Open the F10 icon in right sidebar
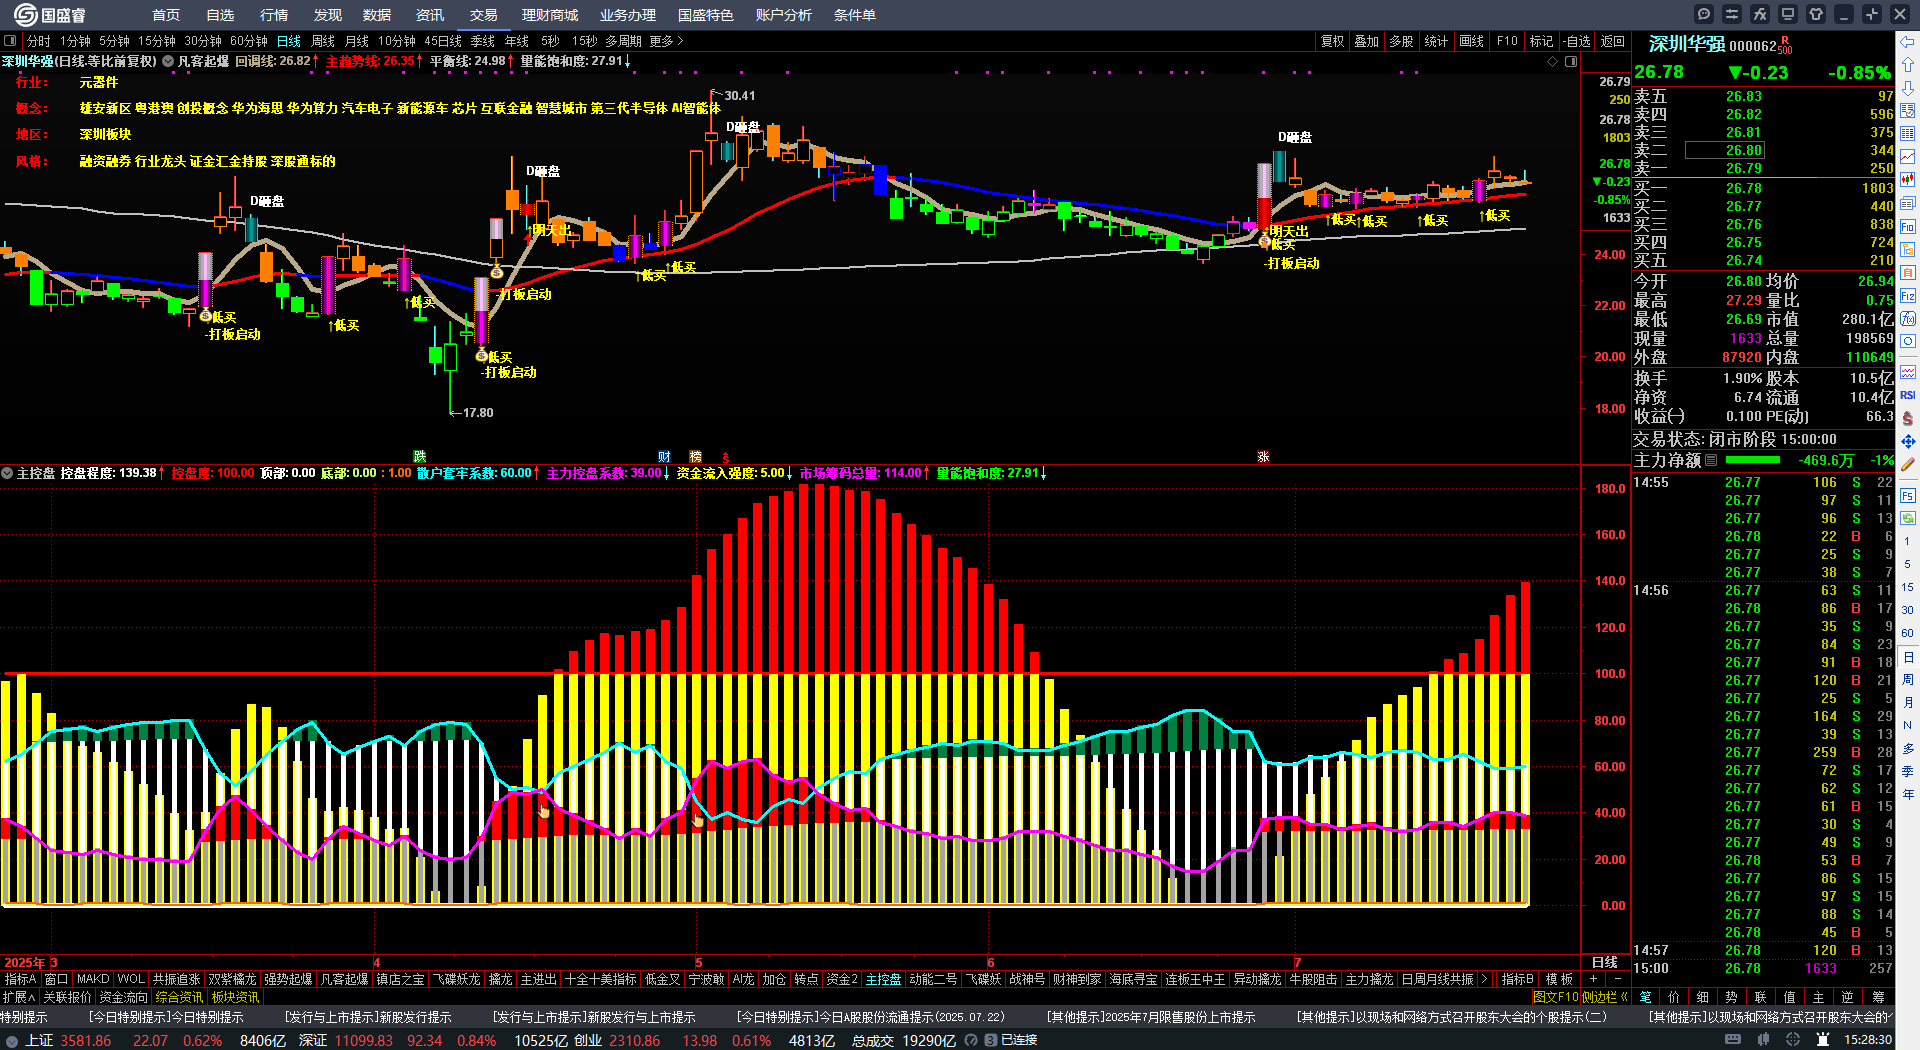1920x1050 pixels. [1908, 227]
